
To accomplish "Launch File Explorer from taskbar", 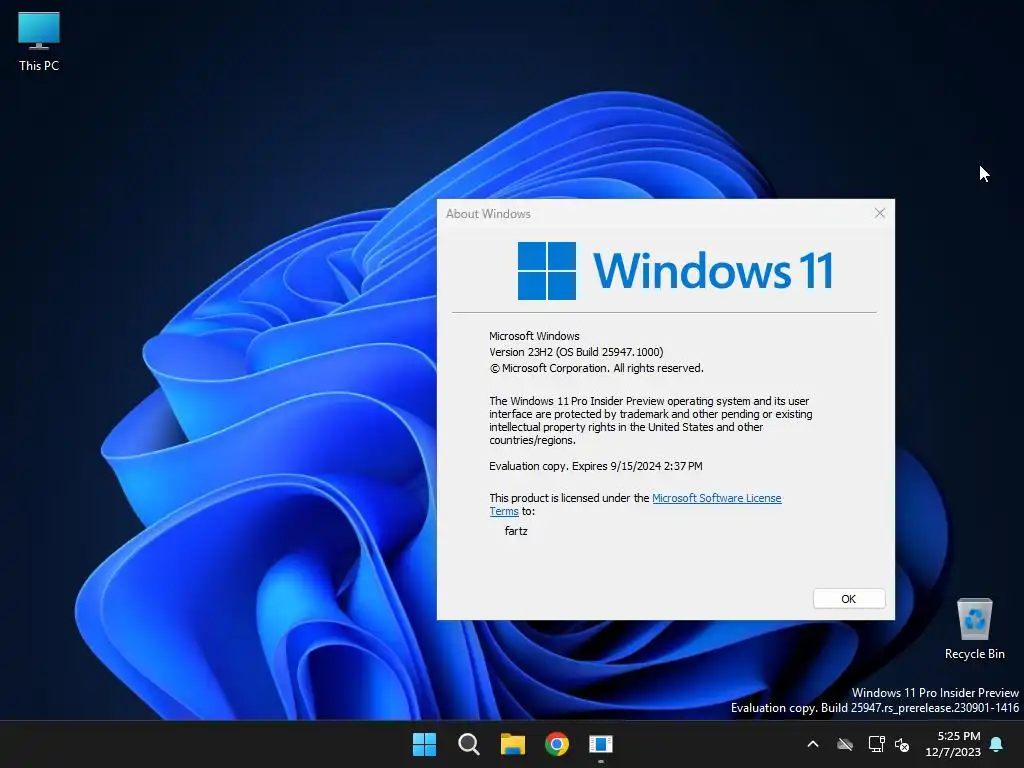I will pos(513,744).
